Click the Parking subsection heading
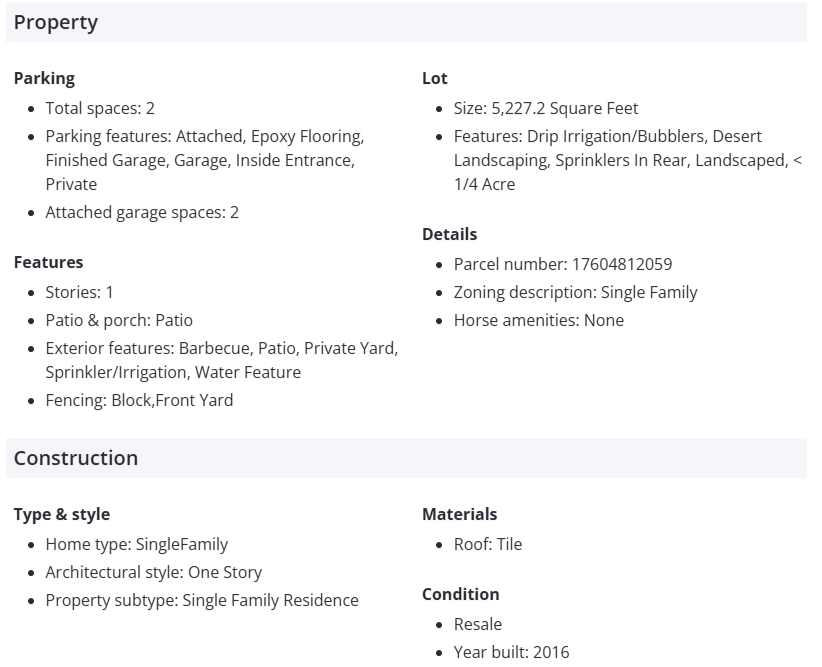822x667 pixels. coord(44,78)
